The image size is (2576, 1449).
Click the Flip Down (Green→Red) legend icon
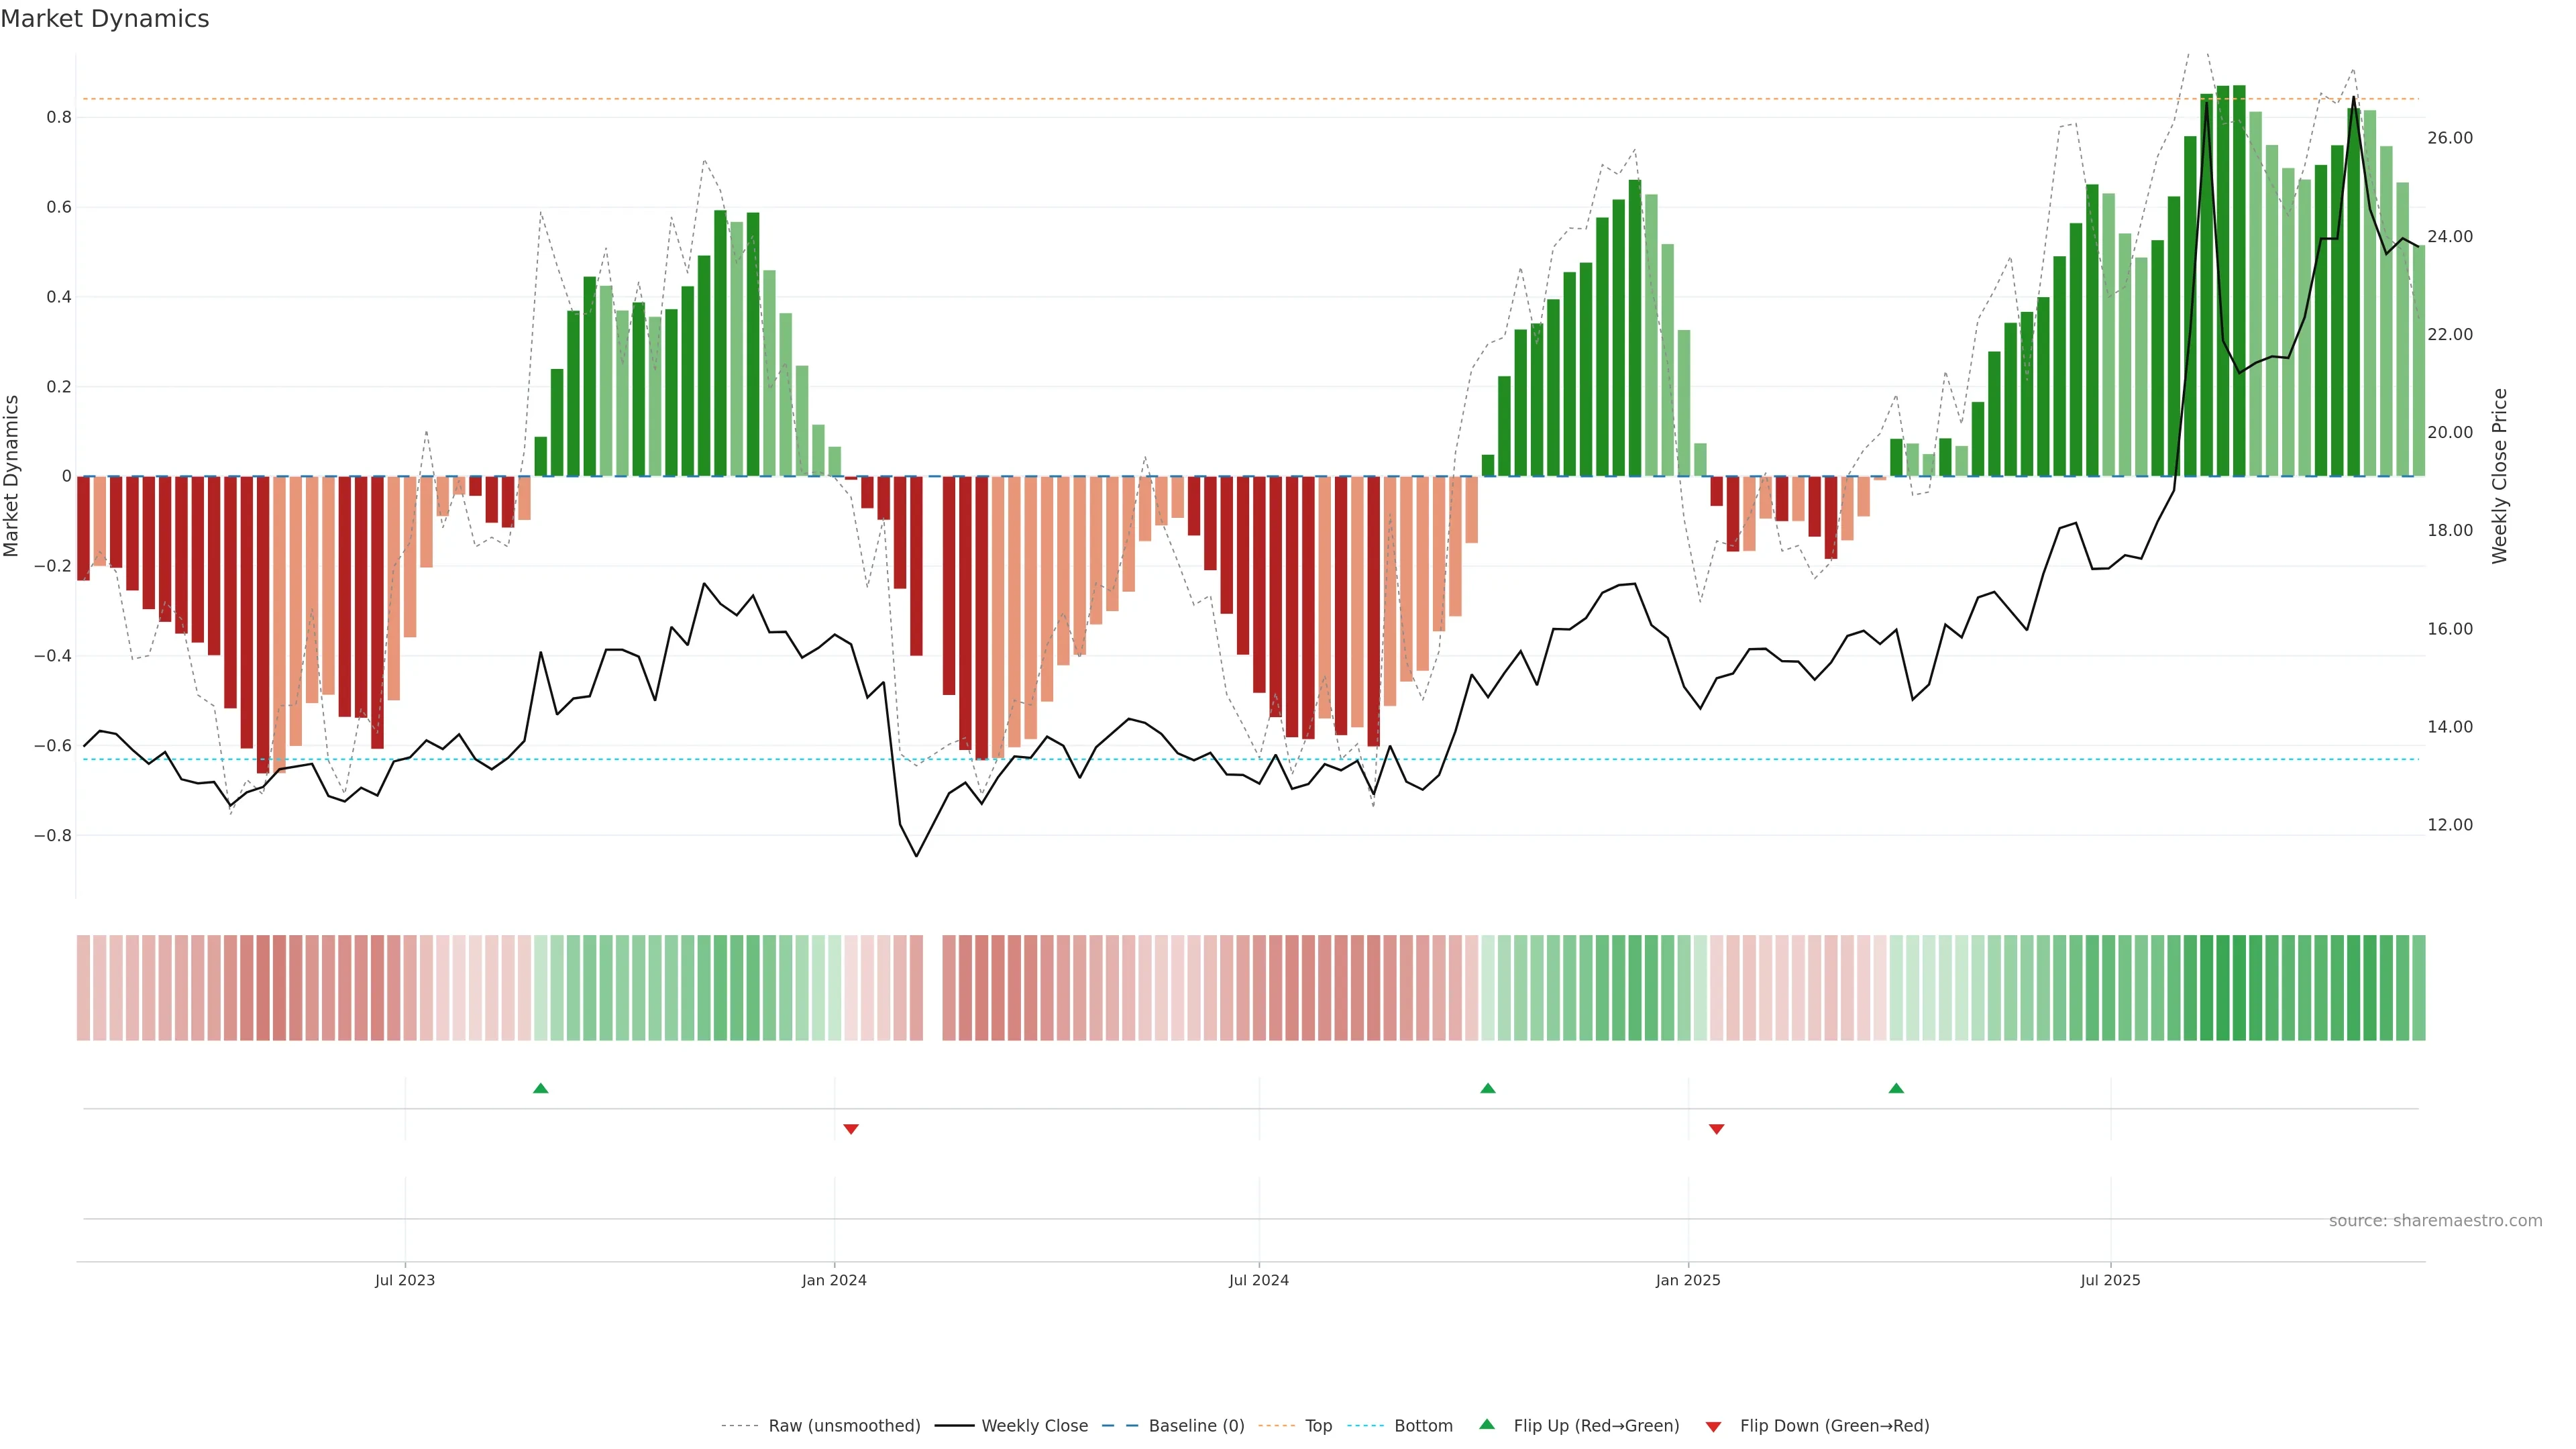click(x=1713, y=1427)
